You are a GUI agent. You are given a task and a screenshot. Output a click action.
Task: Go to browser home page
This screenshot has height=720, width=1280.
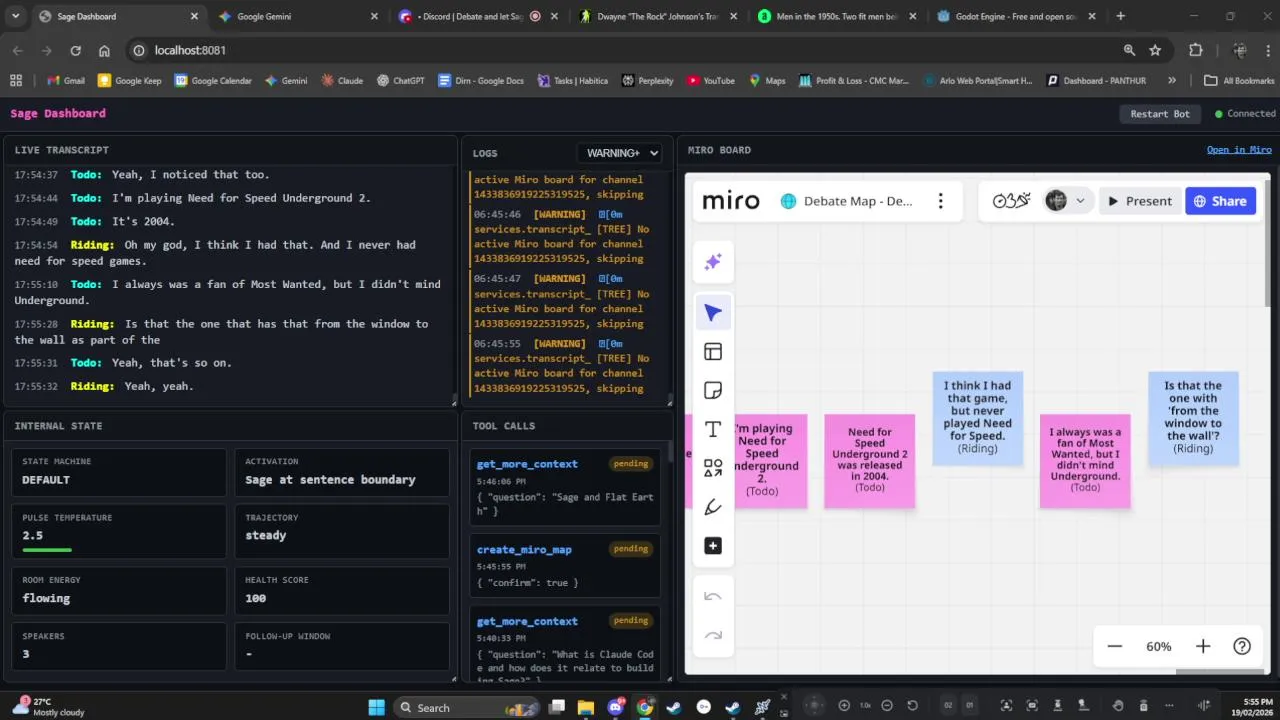(104, 50)
